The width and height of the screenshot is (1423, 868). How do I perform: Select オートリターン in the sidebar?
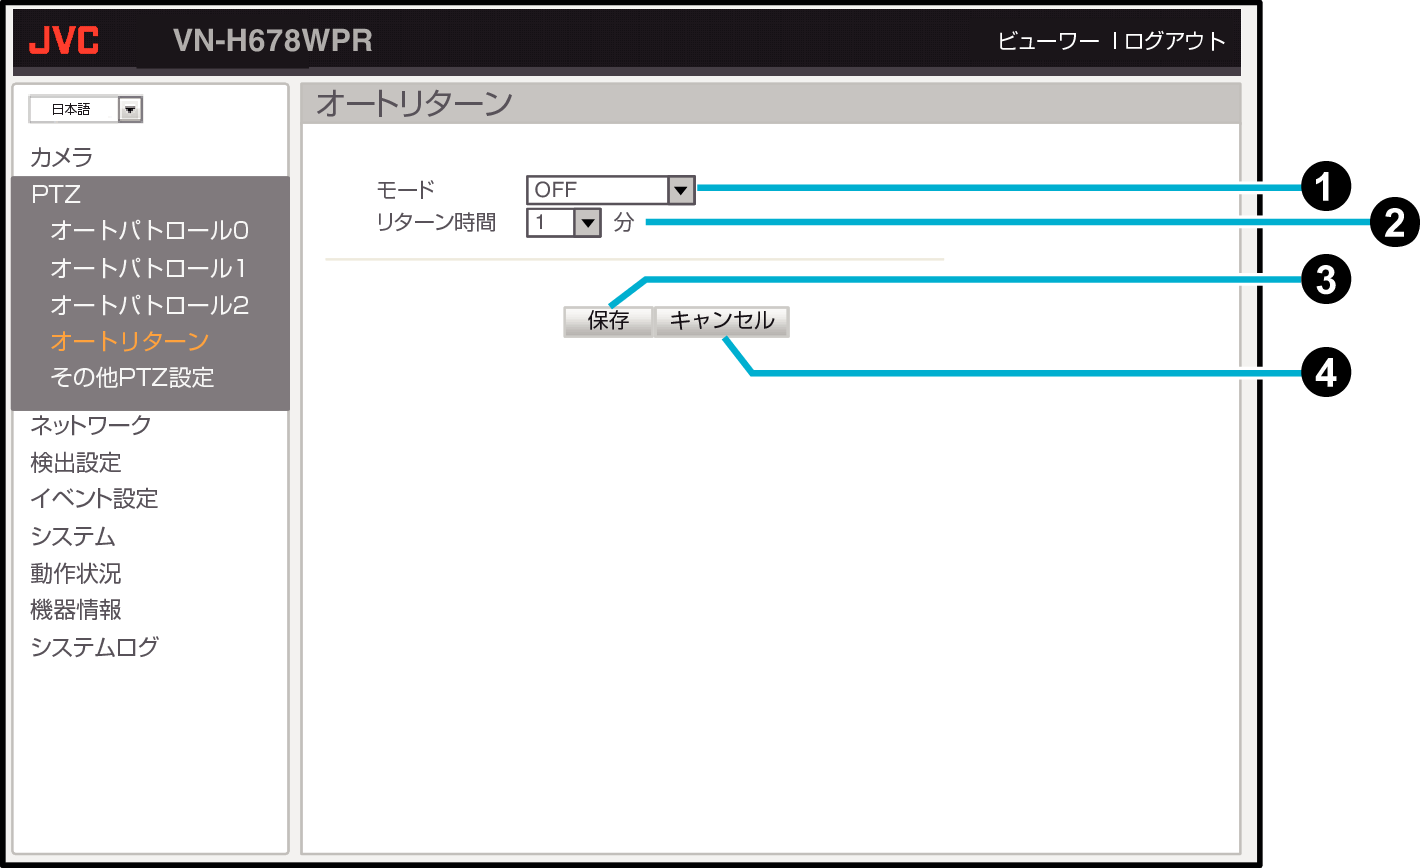click(129, 341)
